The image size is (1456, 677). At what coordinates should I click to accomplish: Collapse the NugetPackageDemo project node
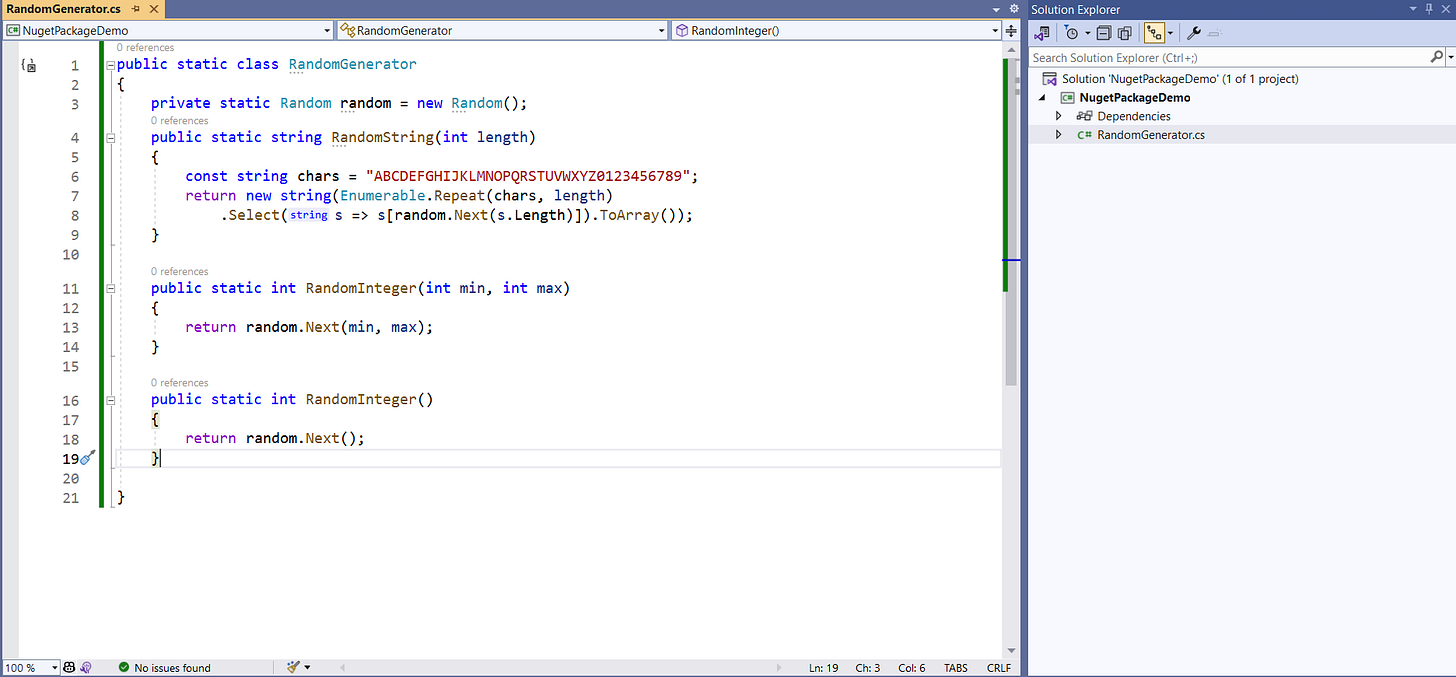[1043, 98]
